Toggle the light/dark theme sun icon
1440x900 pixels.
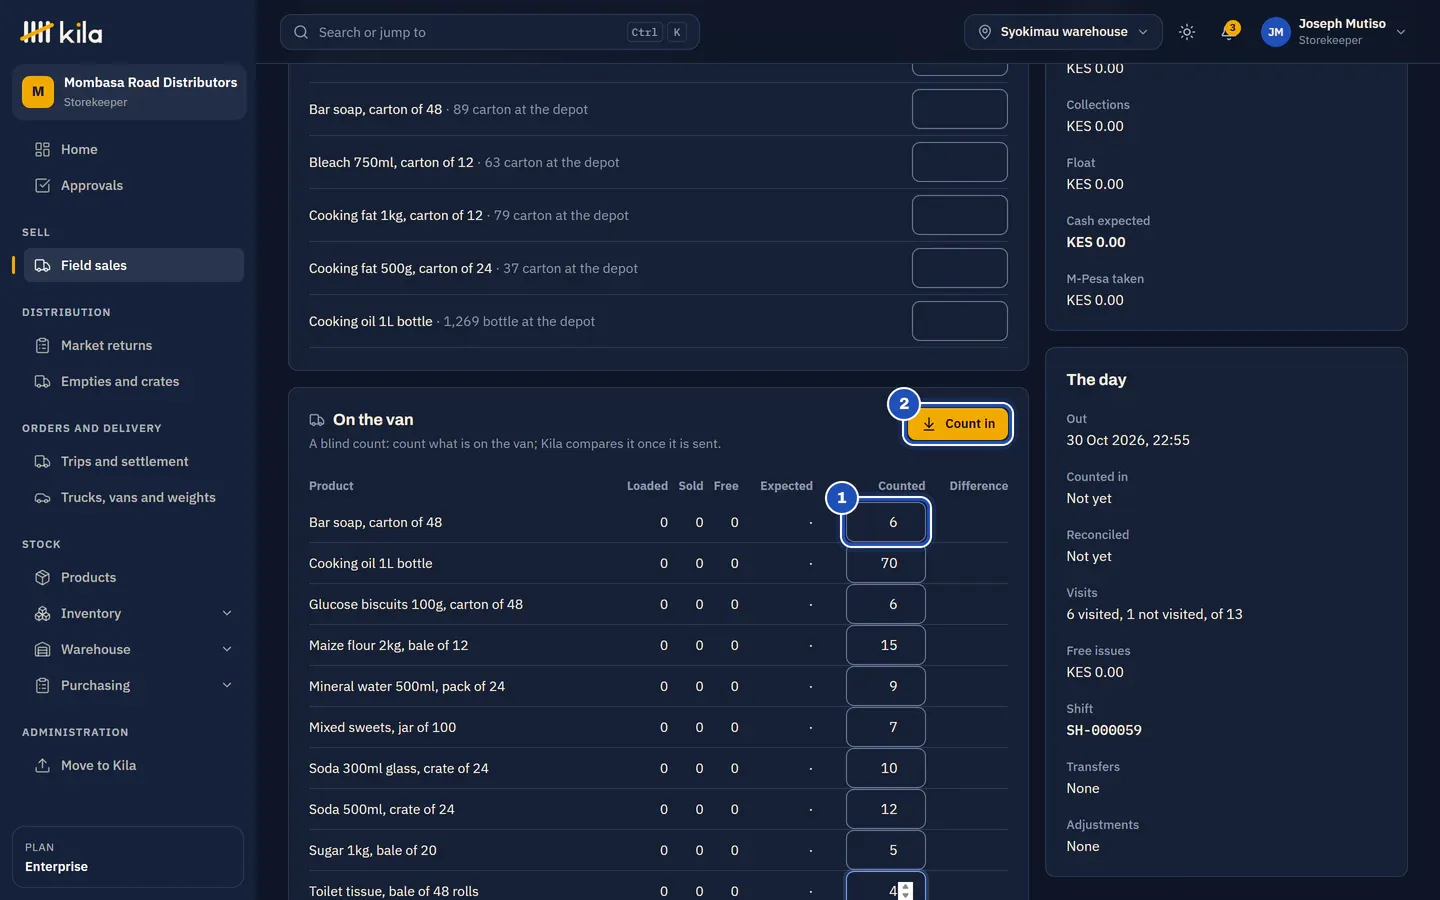pos(1187,32)
